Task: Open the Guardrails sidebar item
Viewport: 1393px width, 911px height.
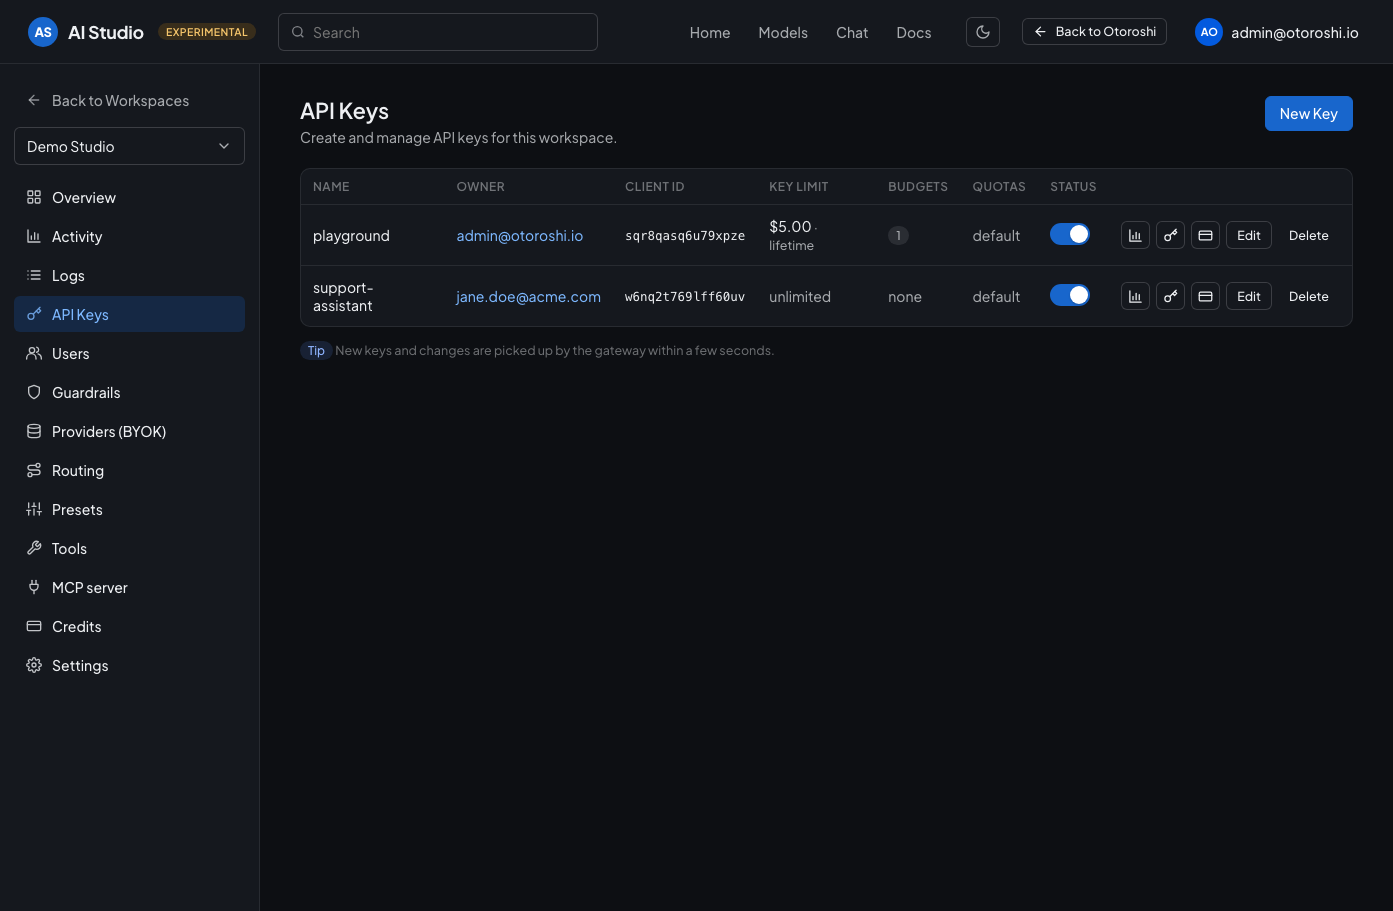Action: [x=129, y=392]
